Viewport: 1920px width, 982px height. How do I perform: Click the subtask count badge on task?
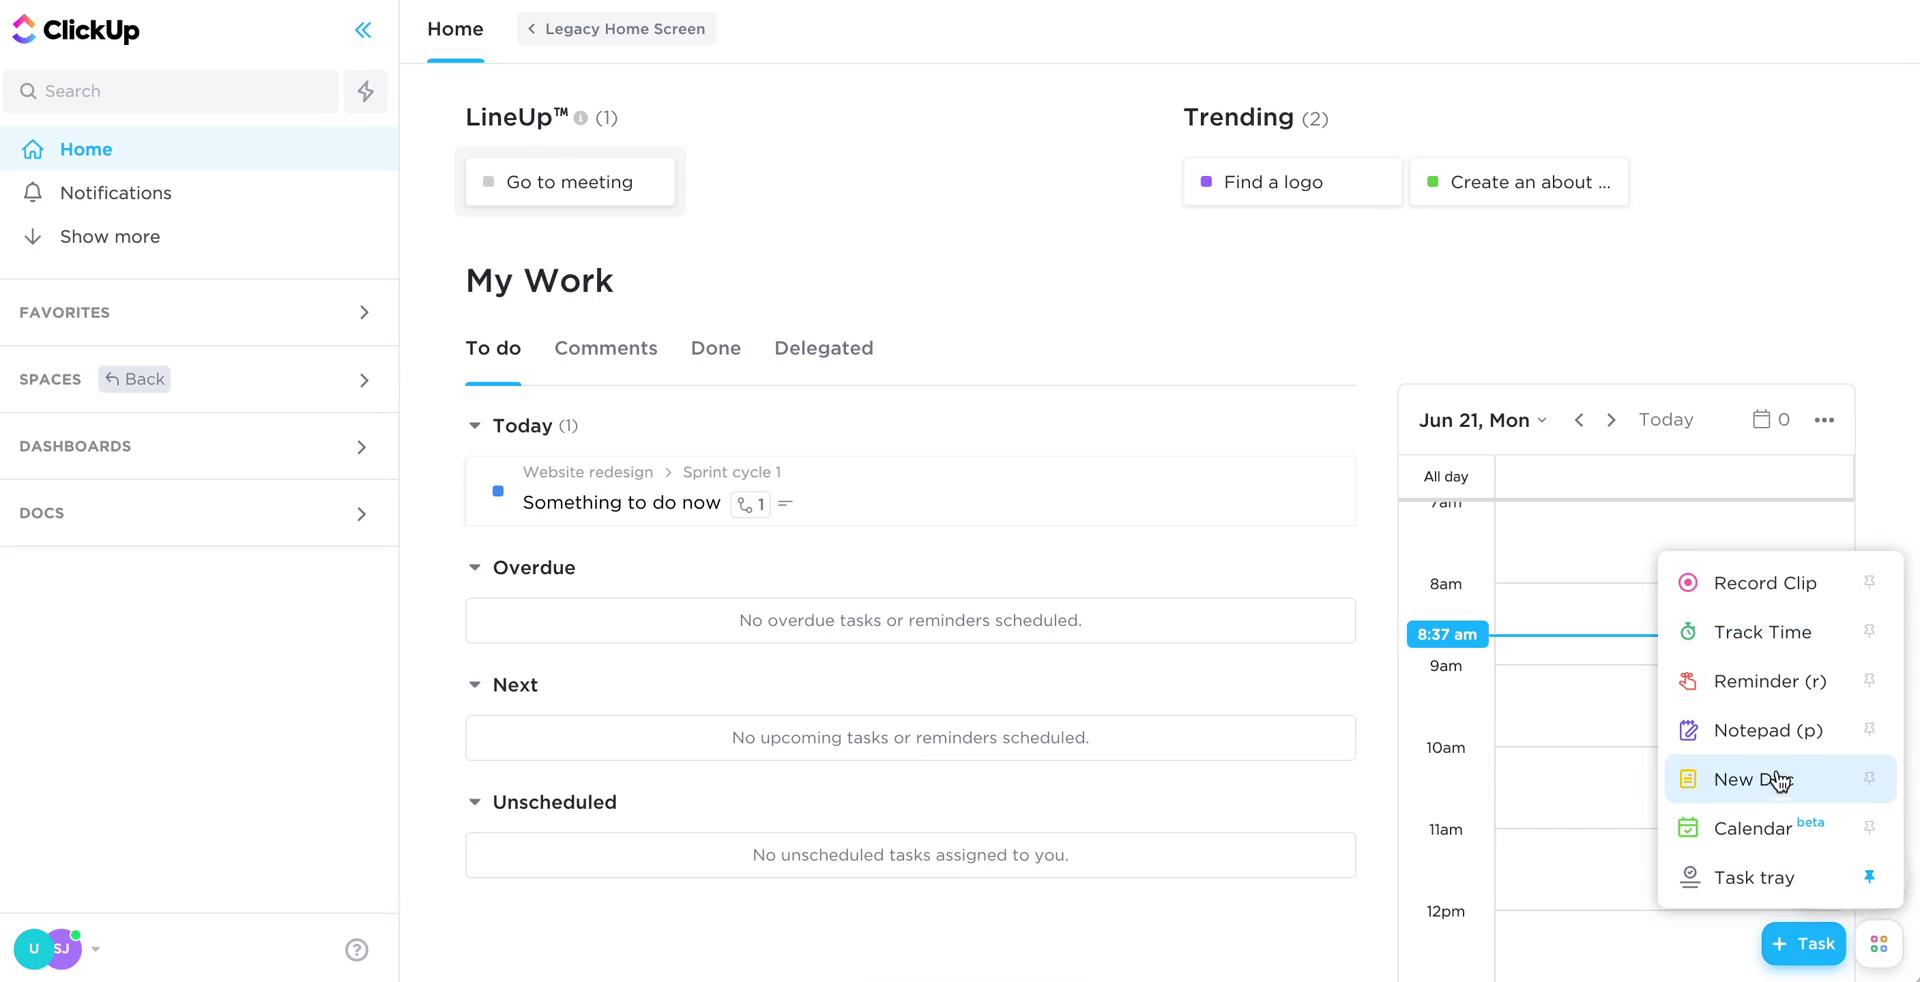pyautogui.click(x=751, y=504)
